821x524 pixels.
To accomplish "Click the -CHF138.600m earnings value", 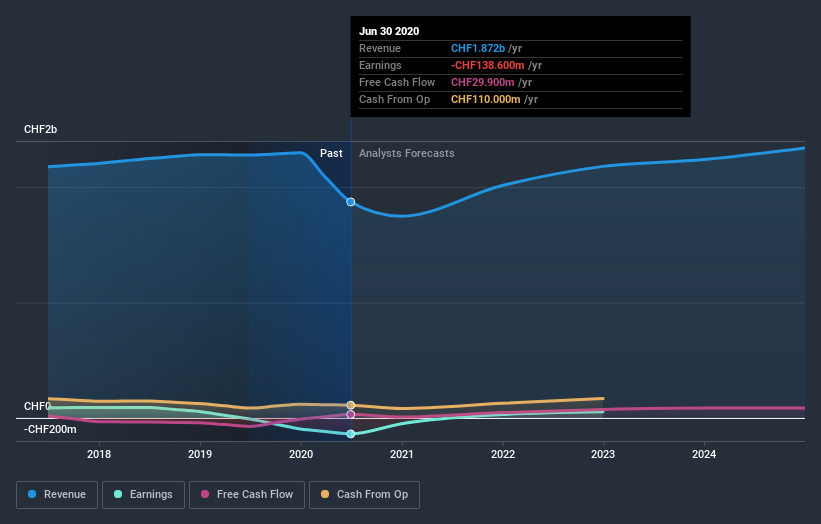I will click(x=487, y=65).
